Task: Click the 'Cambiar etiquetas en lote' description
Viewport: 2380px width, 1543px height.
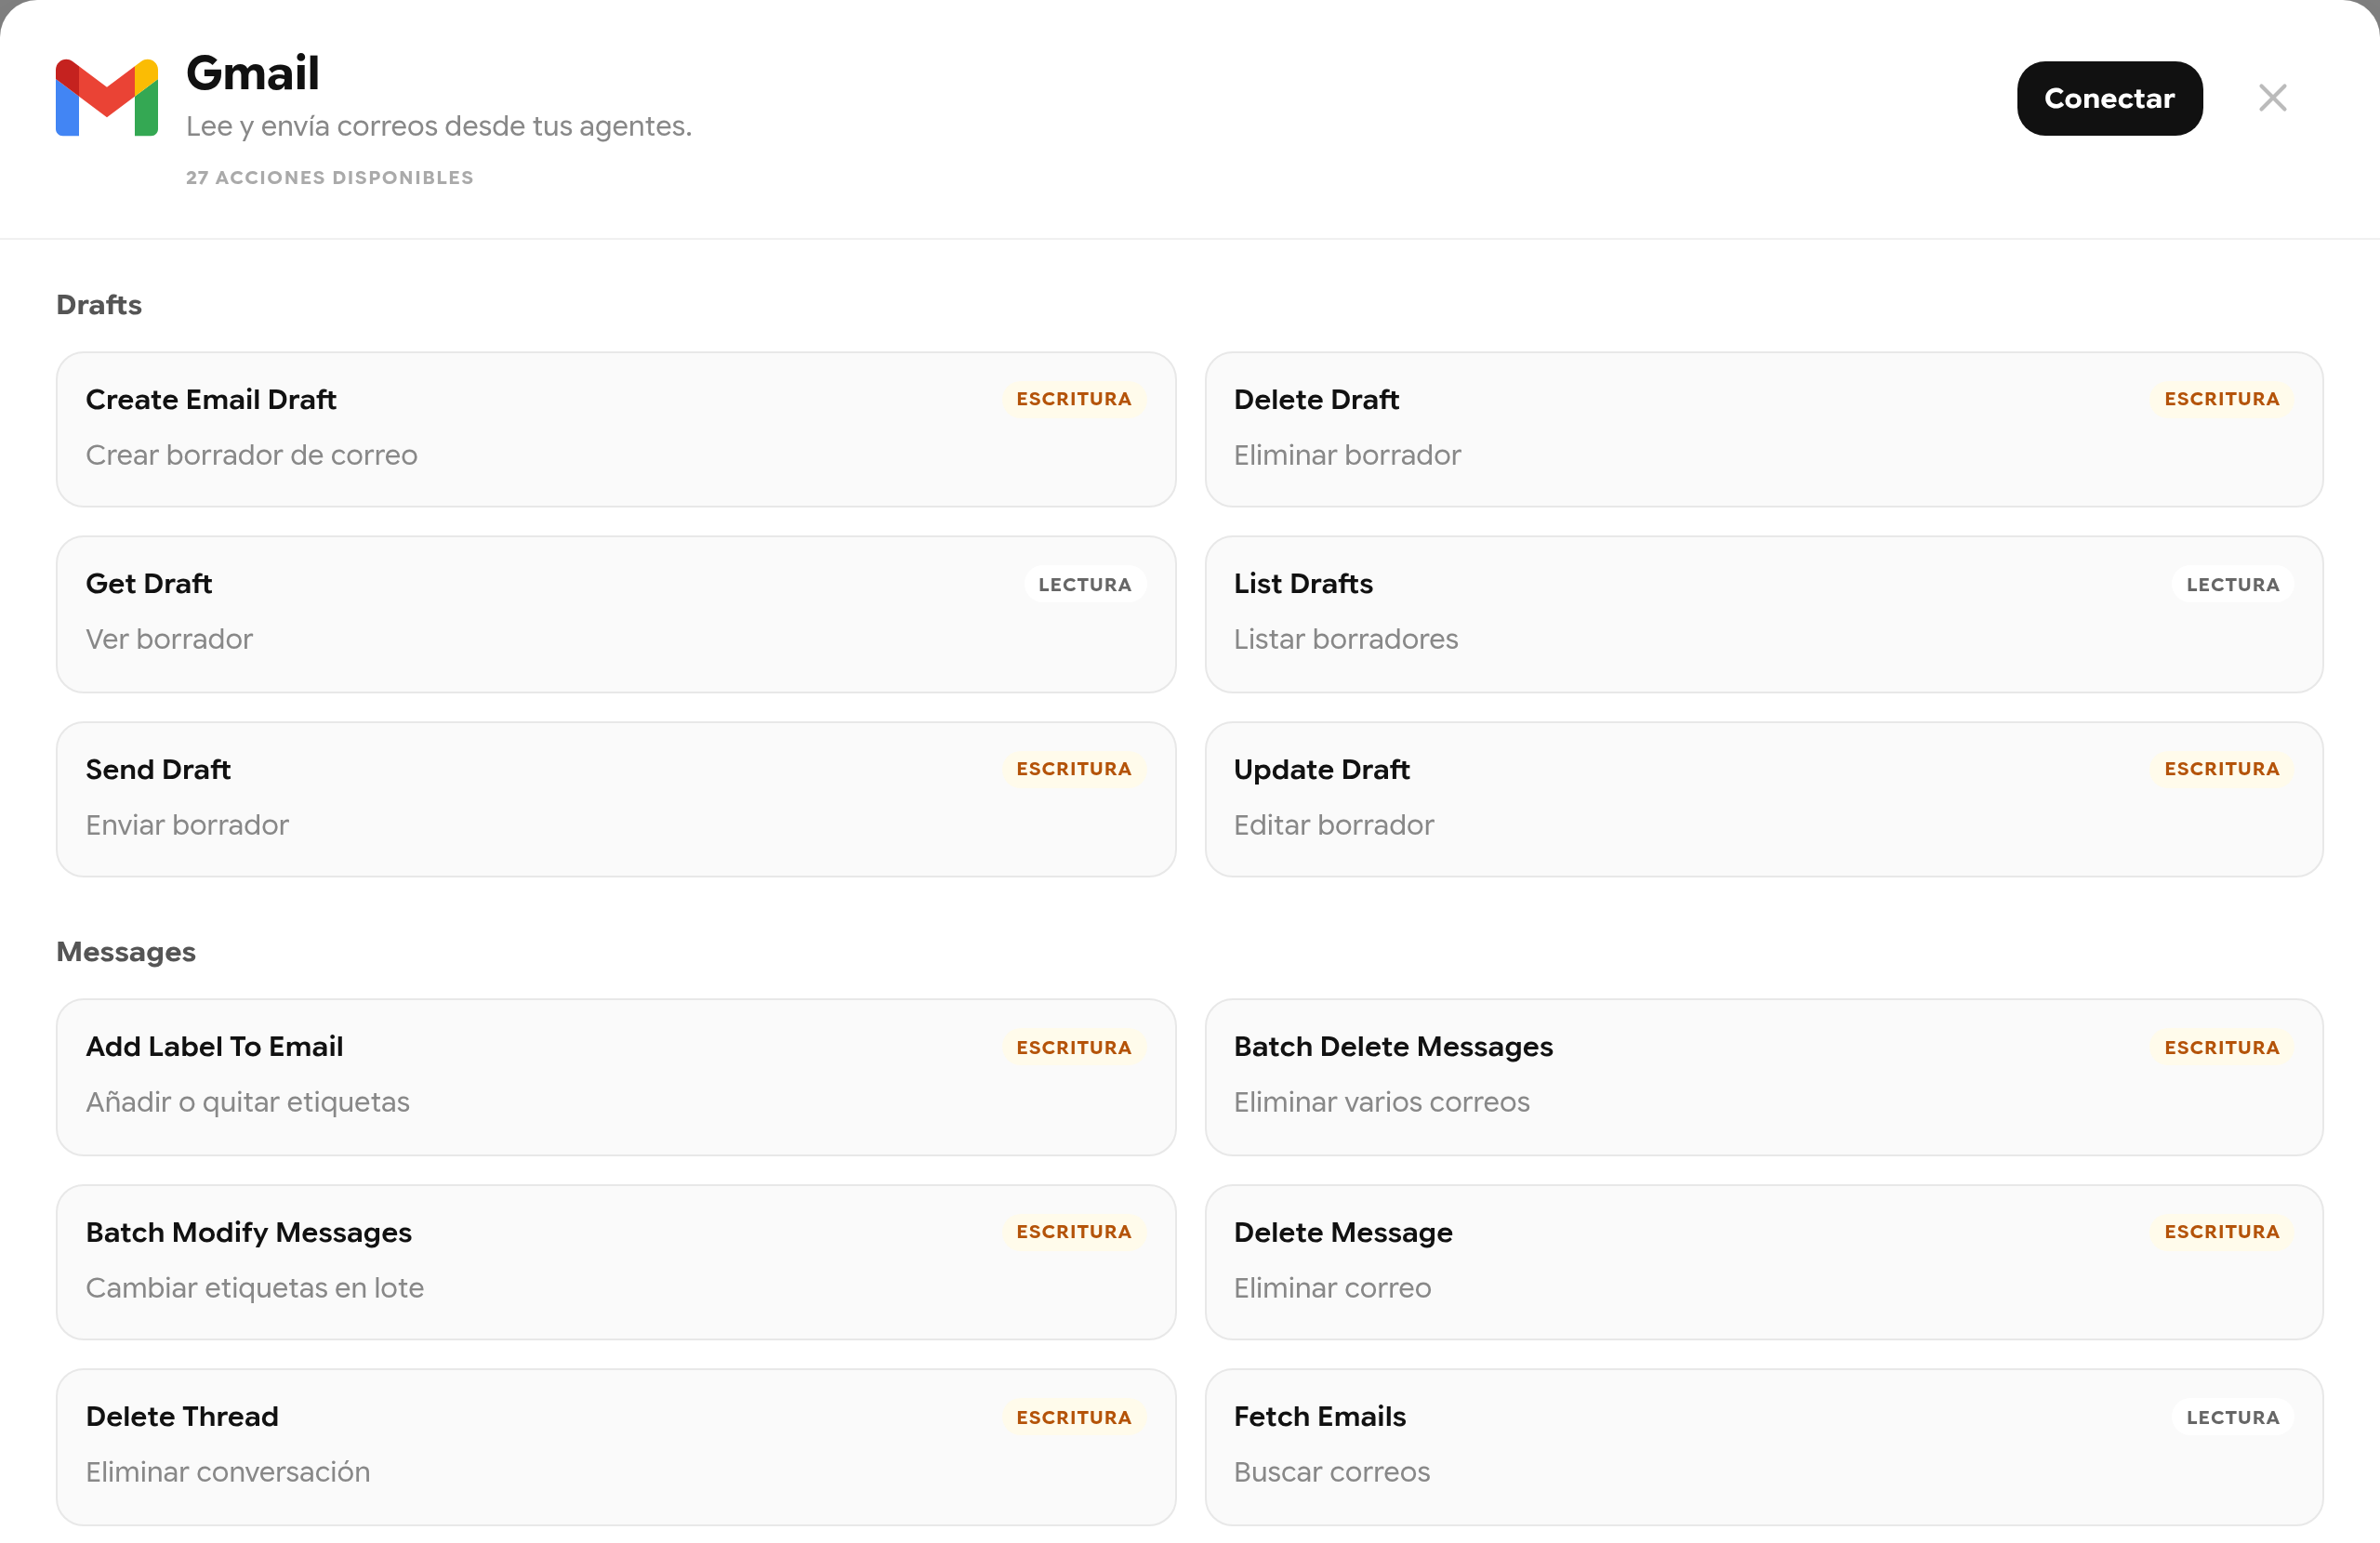Action: (x=255, y=1288)
